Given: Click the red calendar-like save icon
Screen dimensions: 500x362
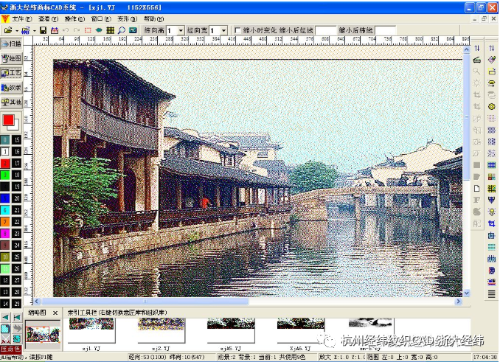Looking at the screenshot, I should pyautogui.click(x=54, y=30).
